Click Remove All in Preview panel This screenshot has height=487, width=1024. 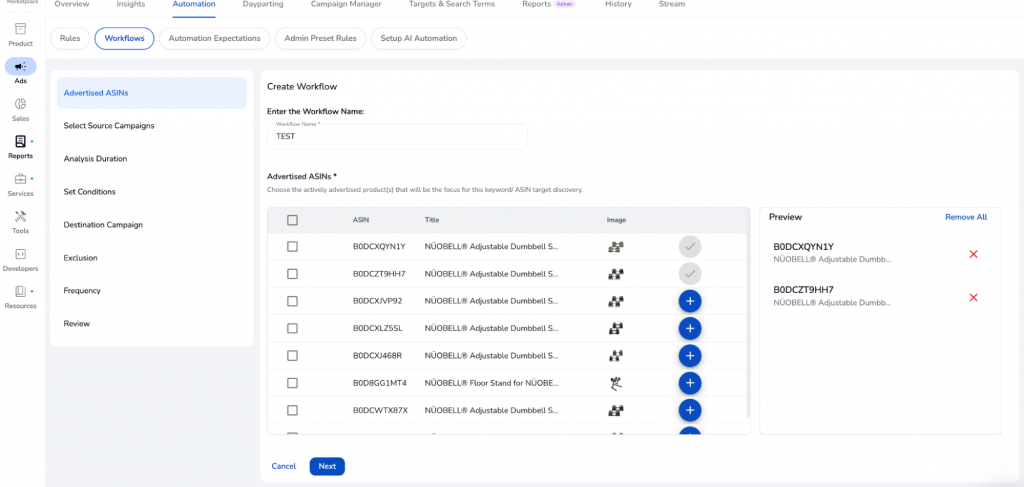click(x=966, y=217)
